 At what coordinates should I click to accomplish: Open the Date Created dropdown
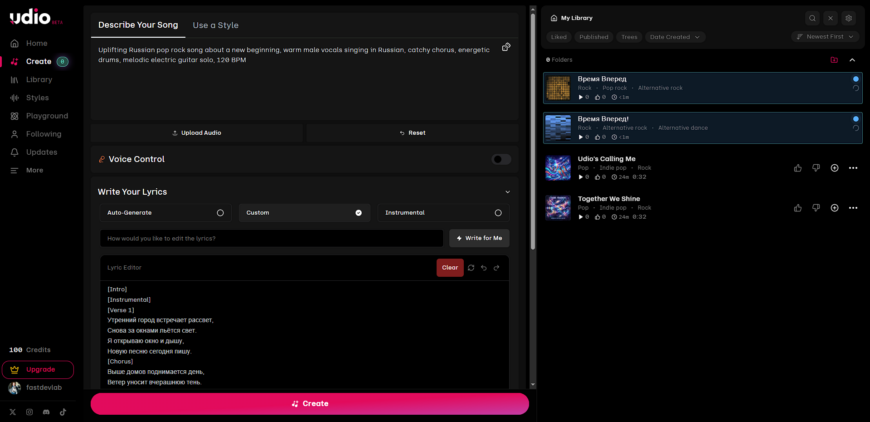click(675, 37)
